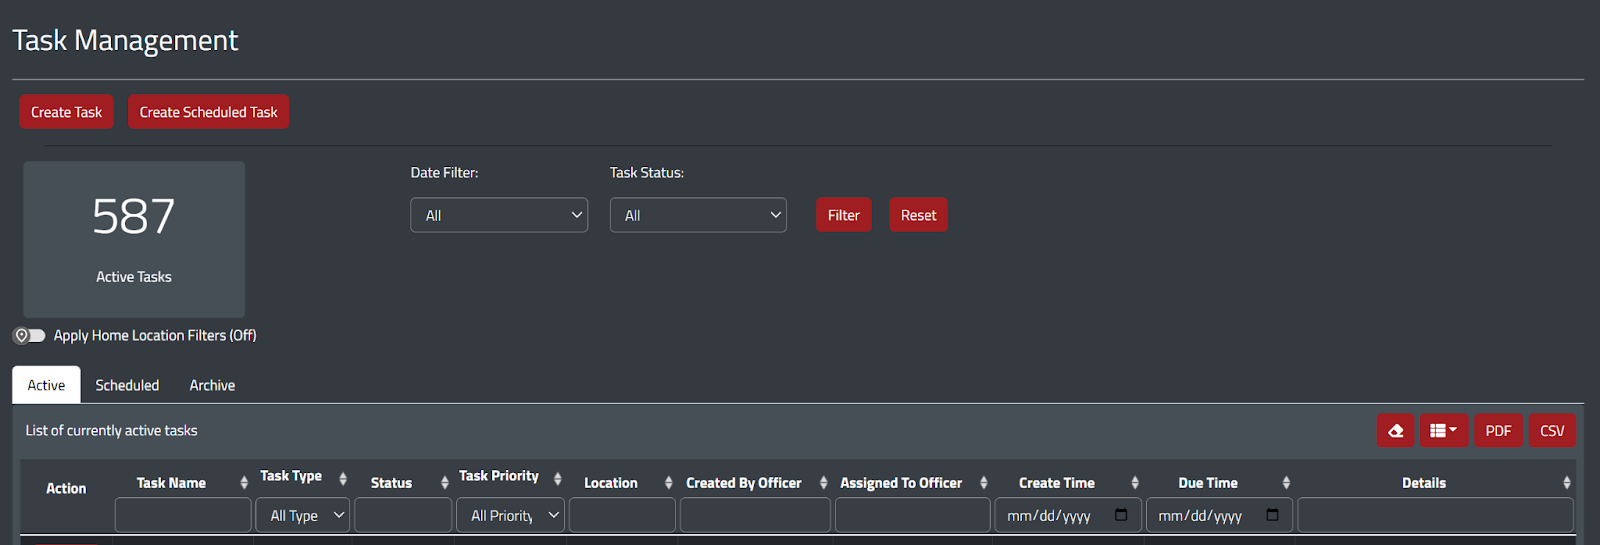This screenshot has height=545, width=1600.
Task: Sort by Due Time column arrows
Action: (1286, 483)
